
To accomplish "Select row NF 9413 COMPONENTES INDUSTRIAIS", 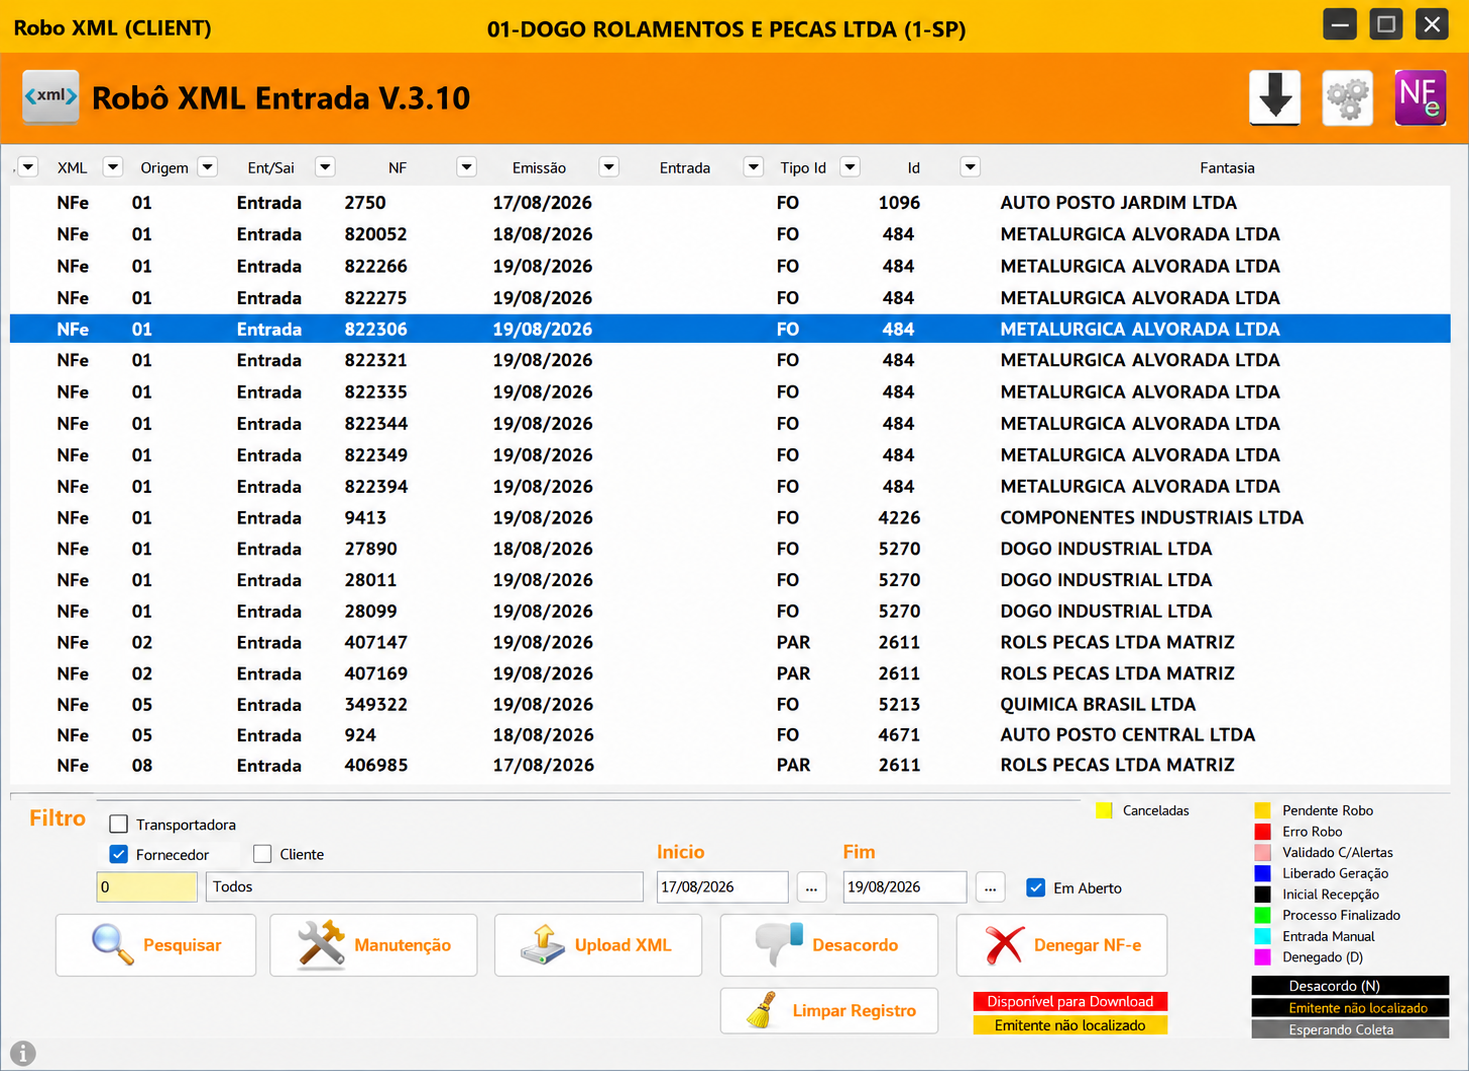I will (x=730, y=518).
